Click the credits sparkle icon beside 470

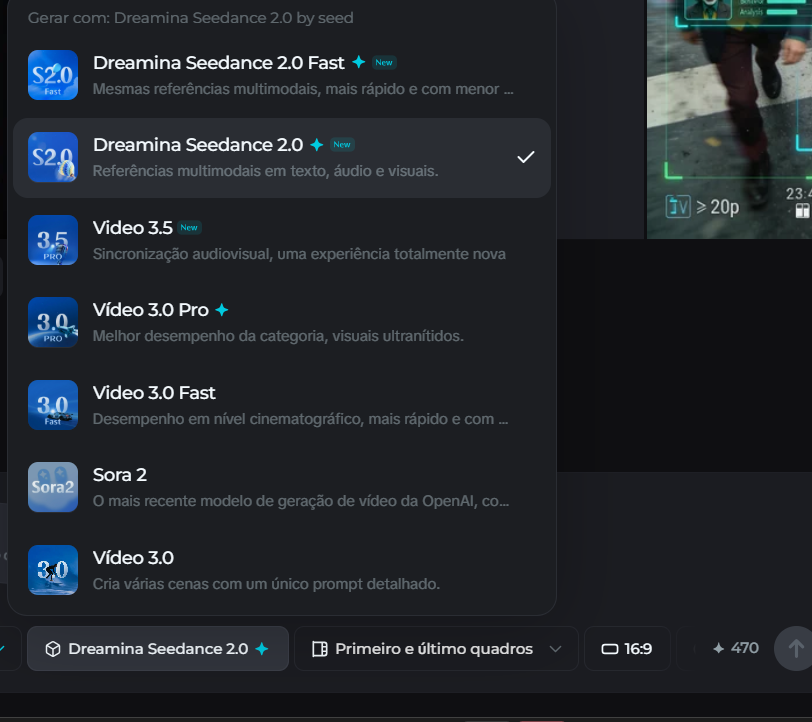click(x=718, y=648)
